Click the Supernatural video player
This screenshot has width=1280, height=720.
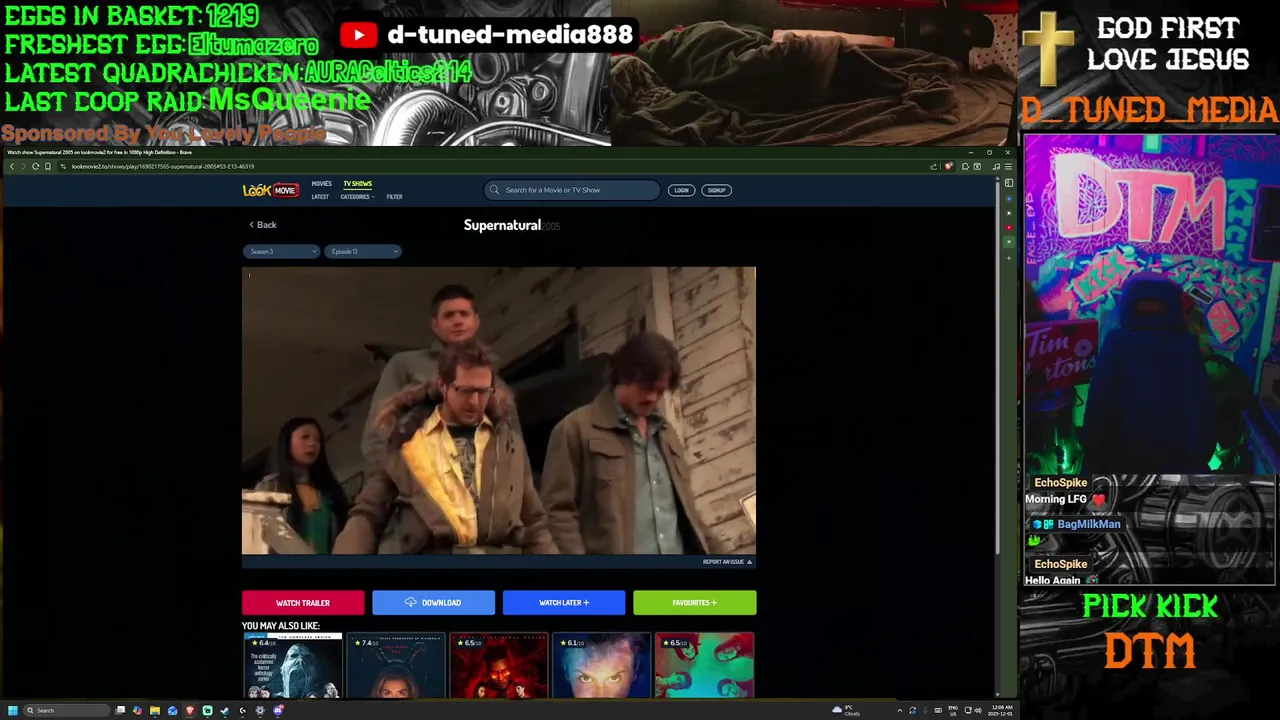click(x=499, y=410)
